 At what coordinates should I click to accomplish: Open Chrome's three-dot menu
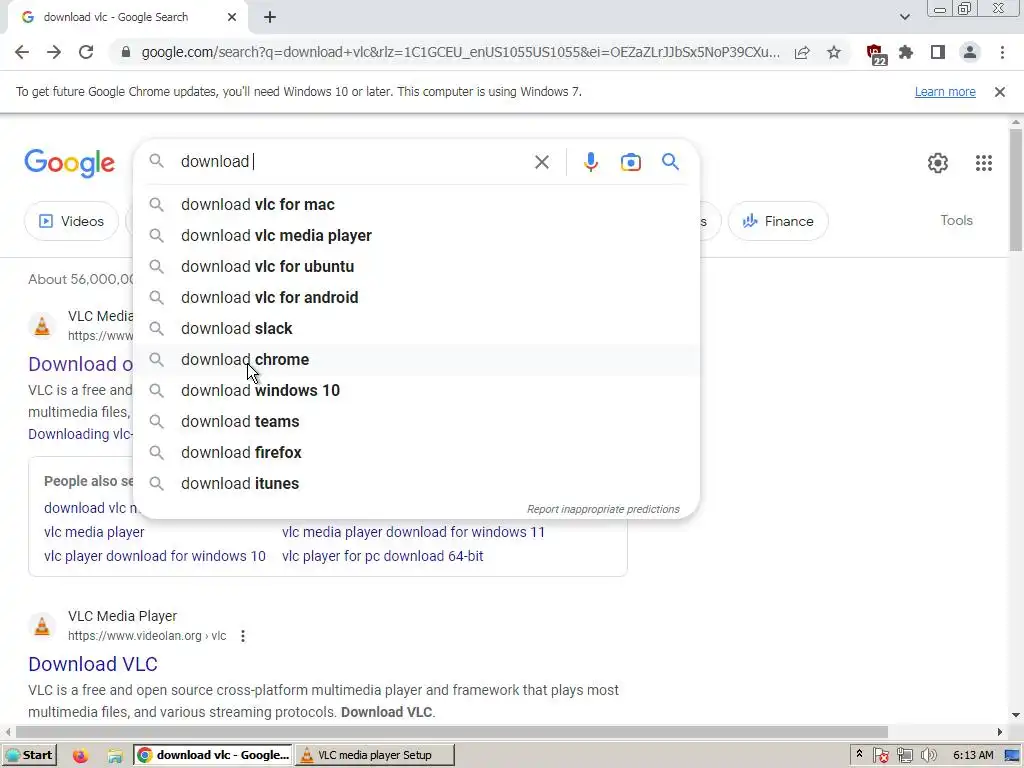(1002, 52)
